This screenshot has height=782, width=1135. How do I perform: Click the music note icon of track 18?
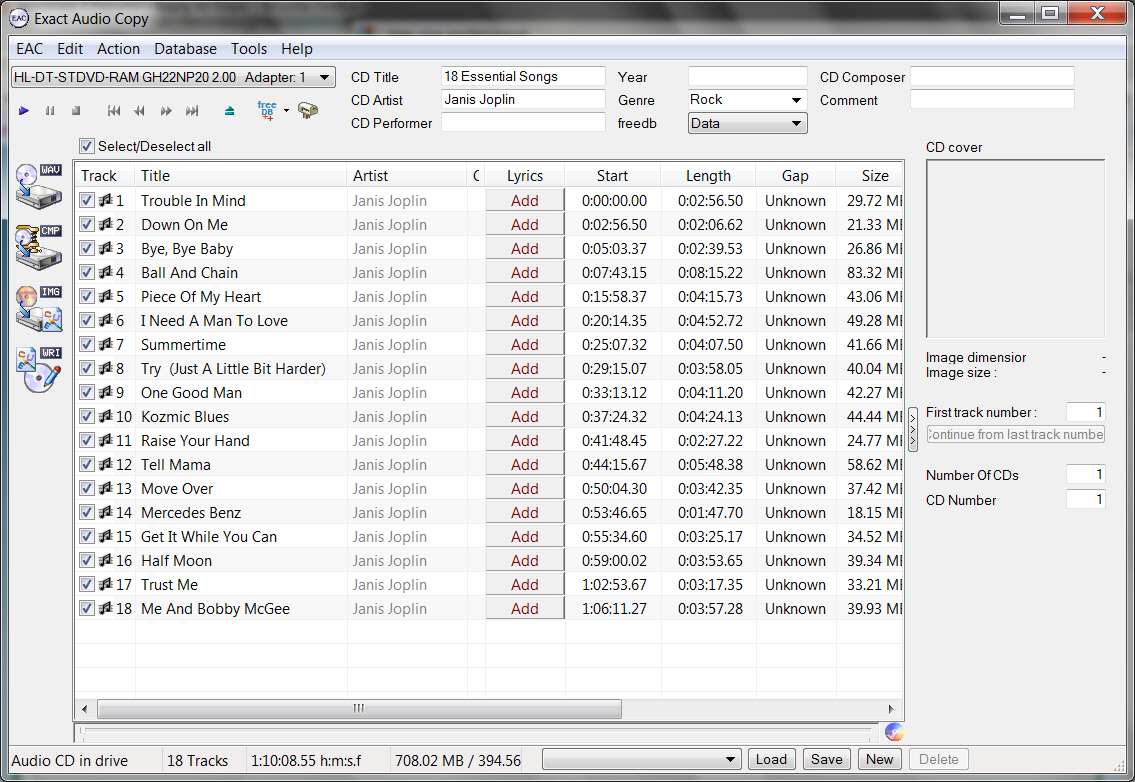coord(106,608)
